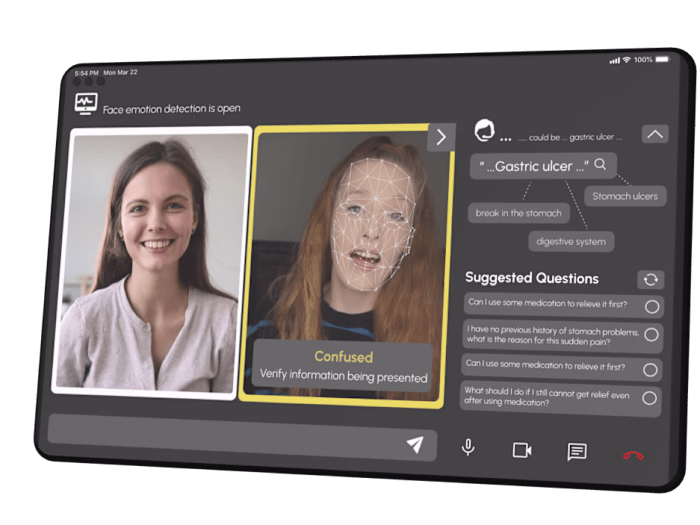Click the message text input field
700x525 pixels.
click(242, 438)
